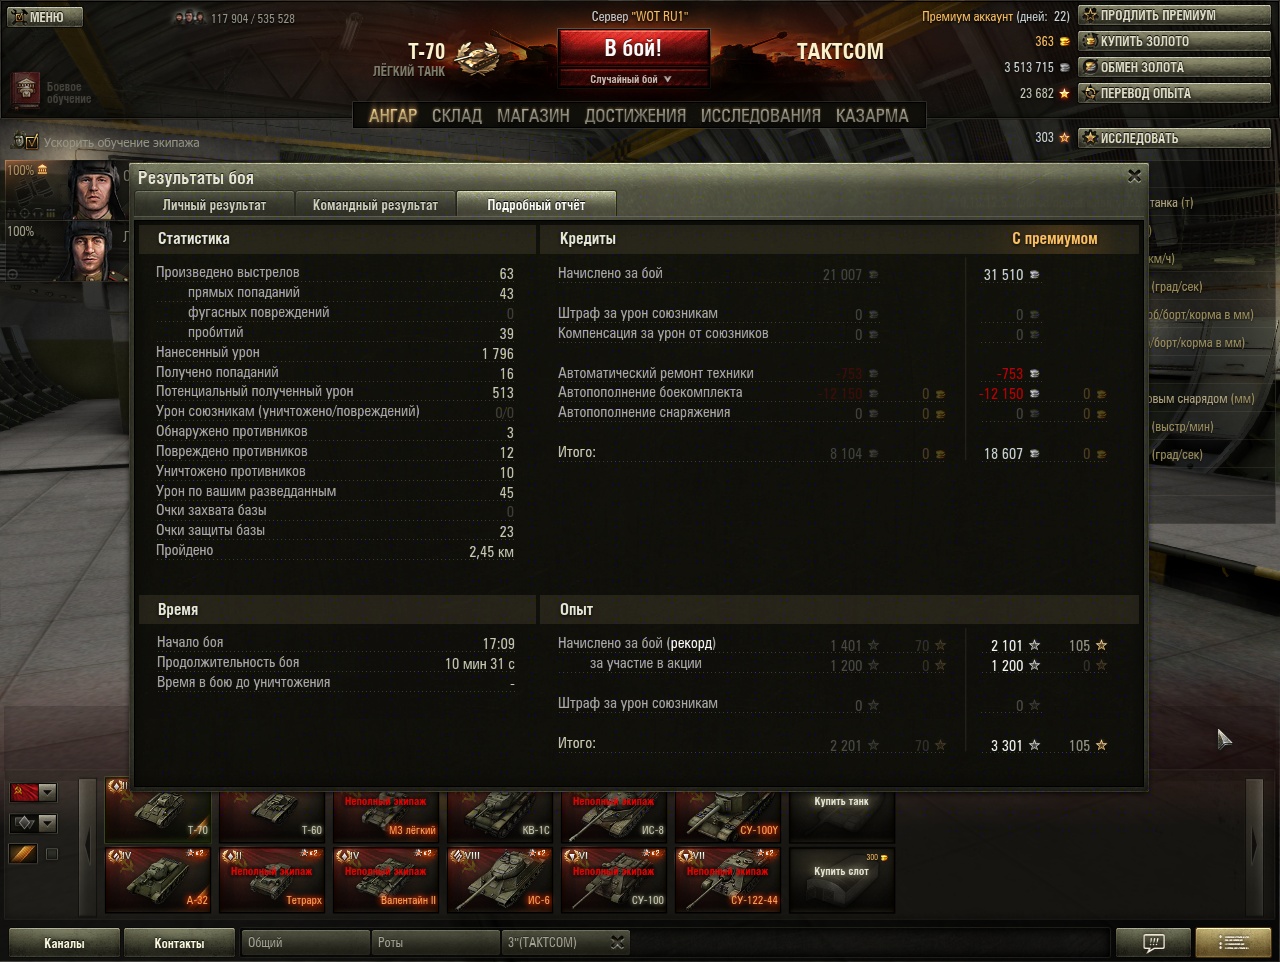This screenshot has width=1280, height=962.
Task: Select the СУ-100 tank in carousel
Action: (614, 880)
